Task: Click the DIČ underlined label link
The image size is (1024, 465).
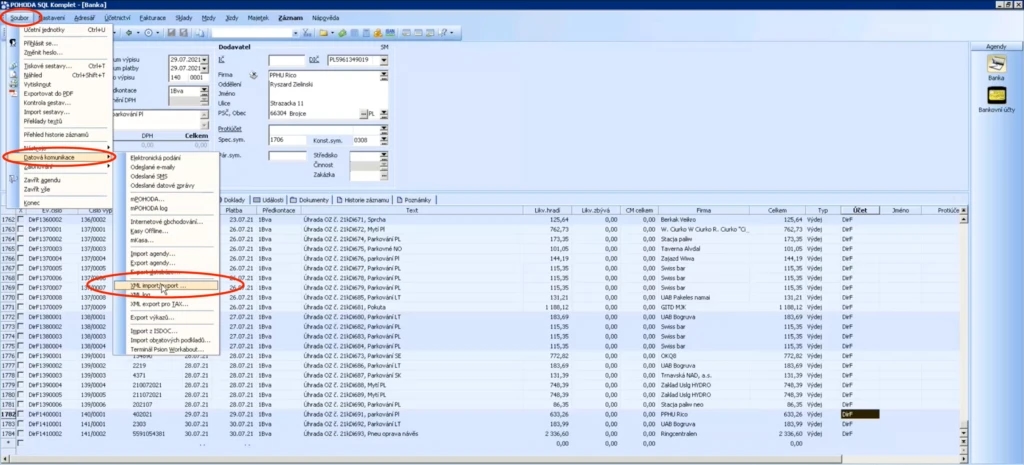Action: pos(313,60)
